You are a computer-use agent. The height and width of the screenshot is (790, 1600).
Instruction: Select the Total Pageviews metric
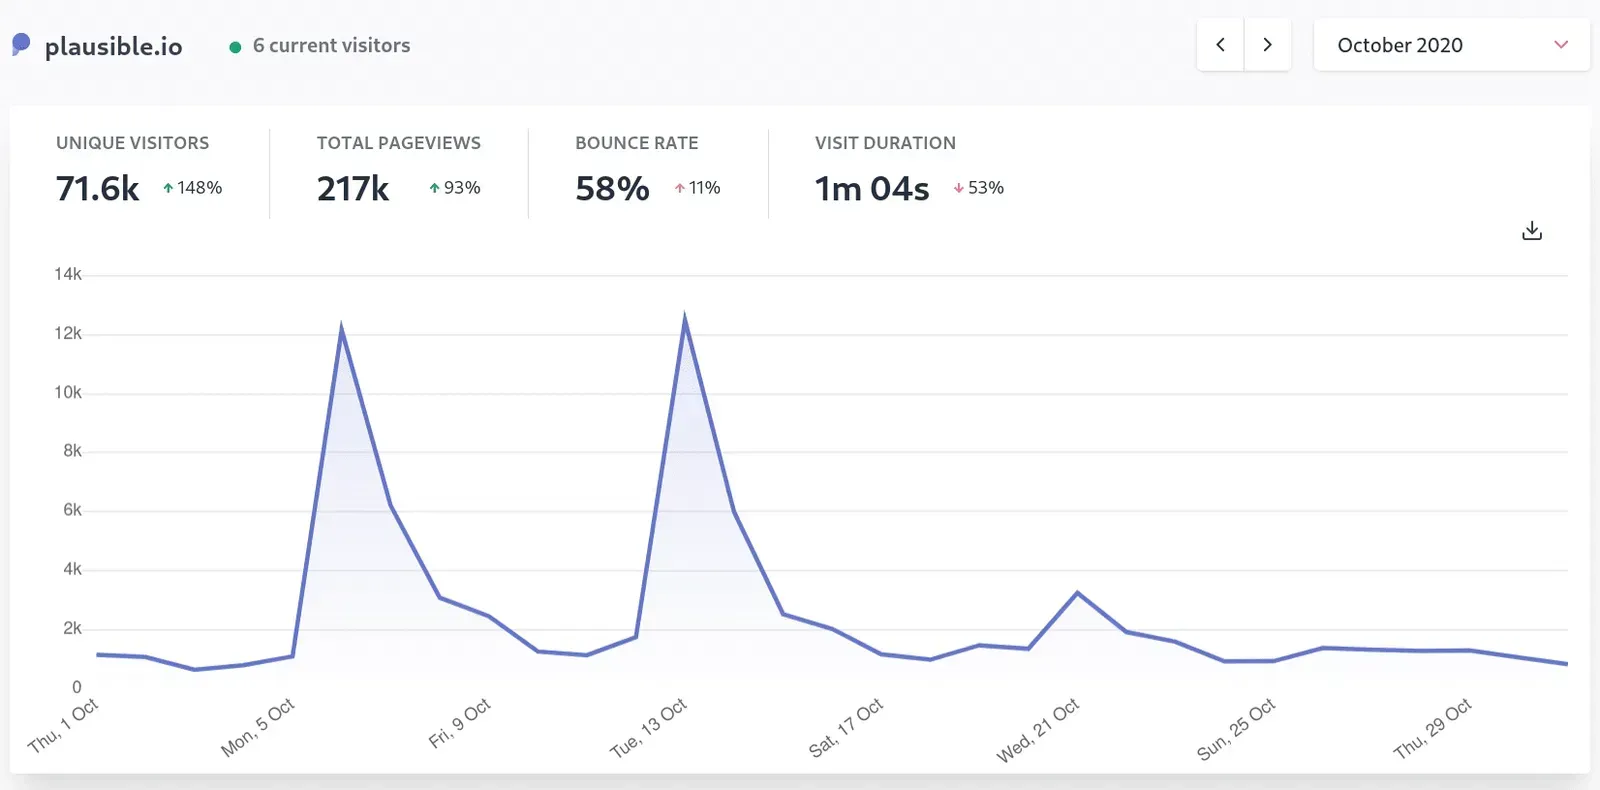pos(398,143)
